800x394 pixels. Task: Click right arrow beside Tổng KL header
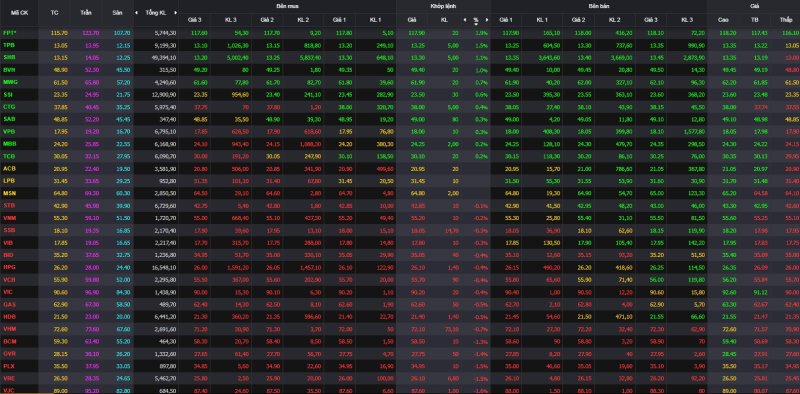pos(176,12)
